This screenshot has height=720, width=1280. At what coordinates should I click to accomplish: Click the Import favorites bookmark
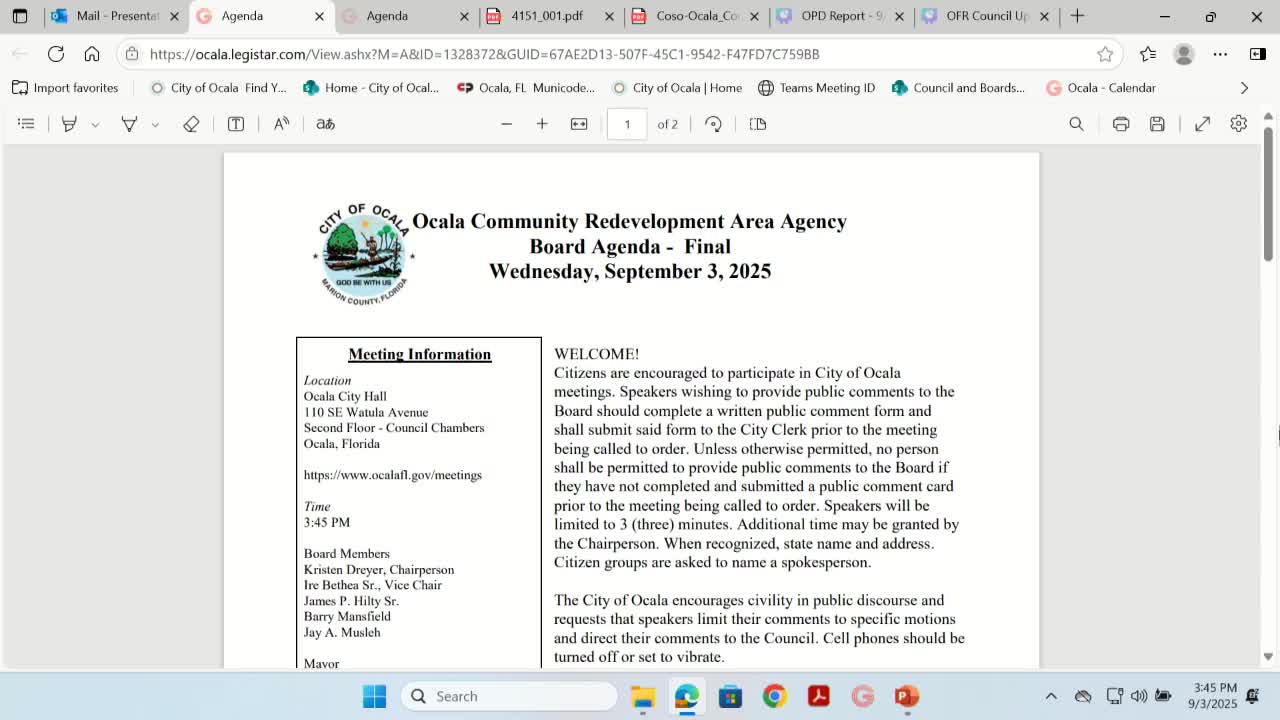(65, 88)
